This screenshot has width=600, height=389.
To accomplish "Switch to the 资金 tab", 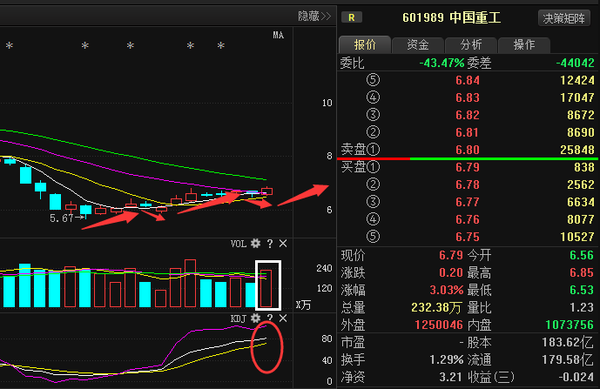I will (418, 45).
